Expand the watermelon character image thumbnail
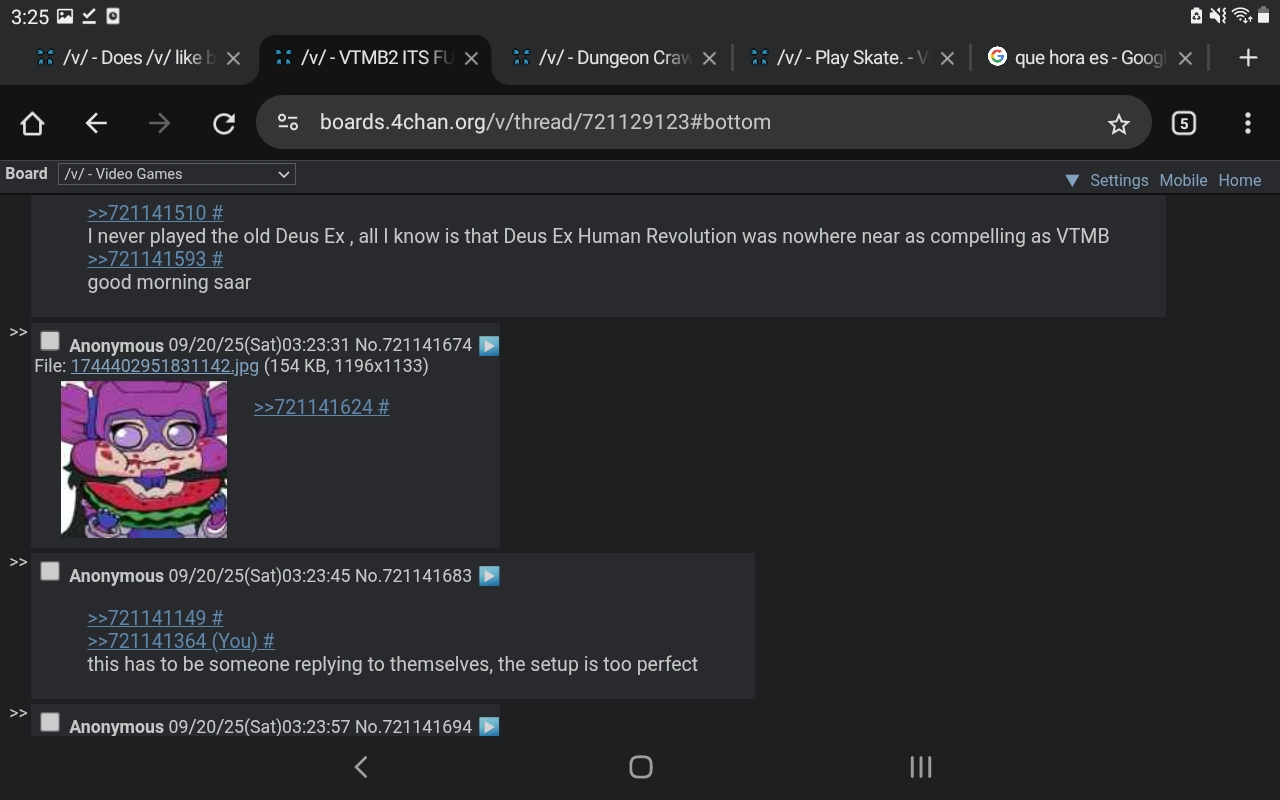 click(x=144, y=459)
